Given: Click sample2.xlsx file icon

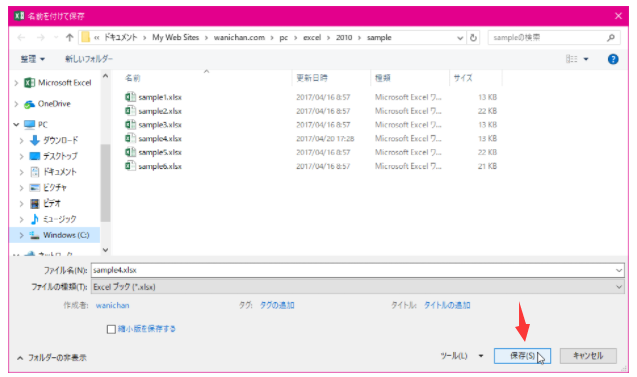Looking at the screenshot, I should pyautogui.click(x=130, y=110).
